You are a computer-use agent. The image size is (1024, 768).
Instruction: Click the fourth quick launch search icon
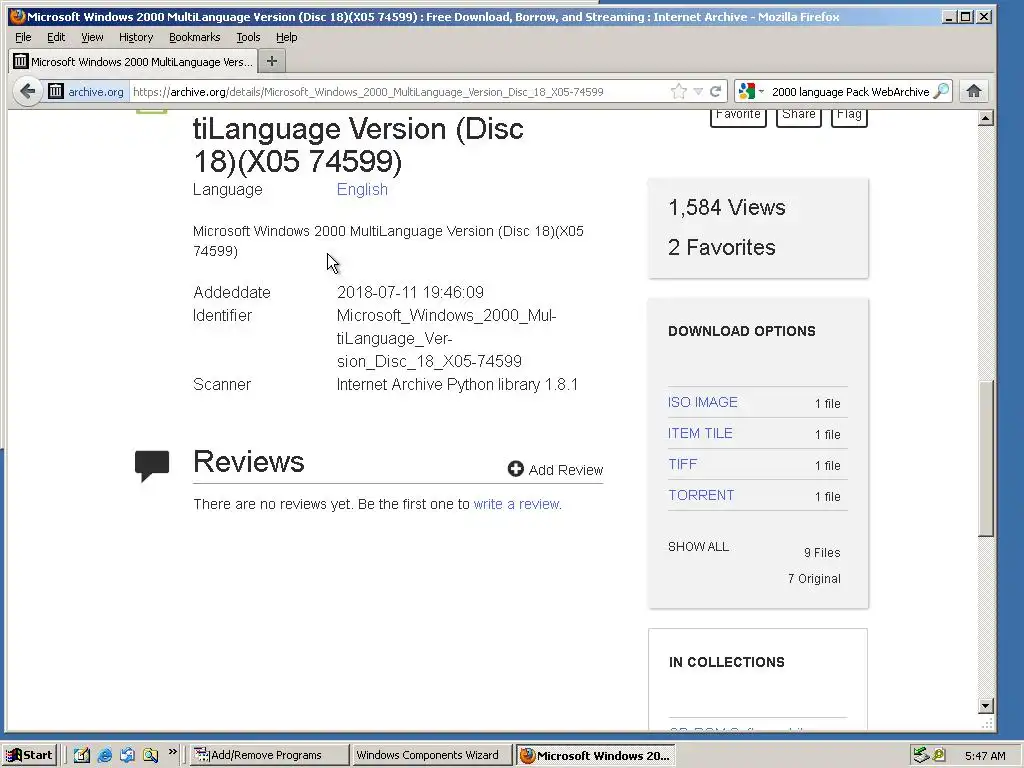point(151,755)
